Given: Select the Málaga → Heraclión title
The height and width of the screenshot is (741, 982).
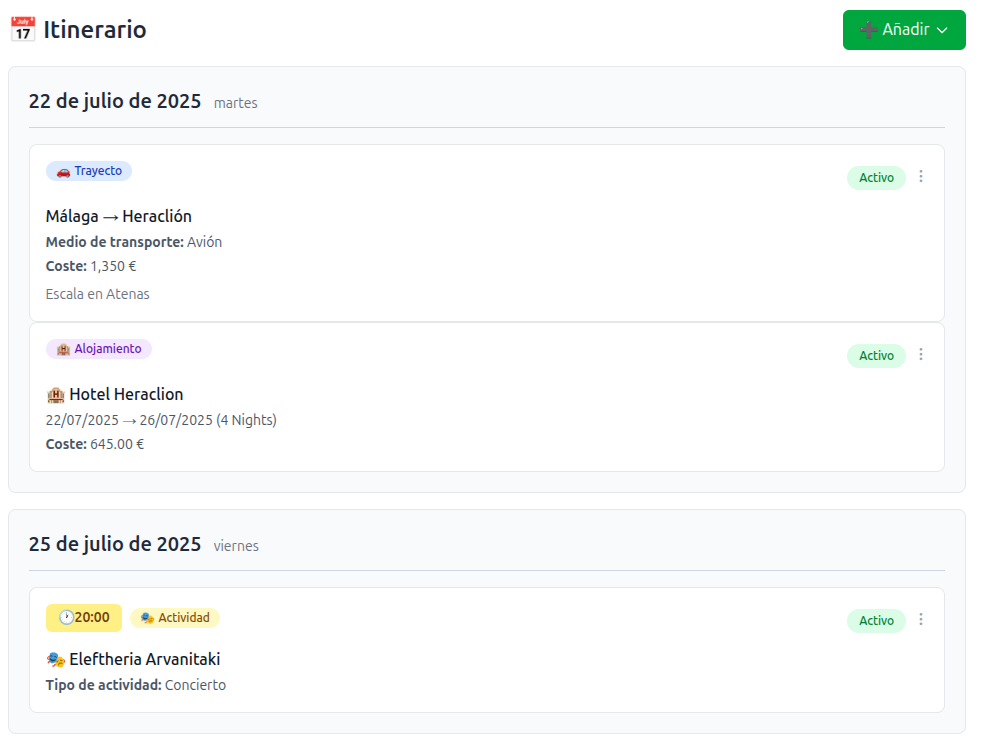Looking at the screenshot, I should click(x=118, y=216).
